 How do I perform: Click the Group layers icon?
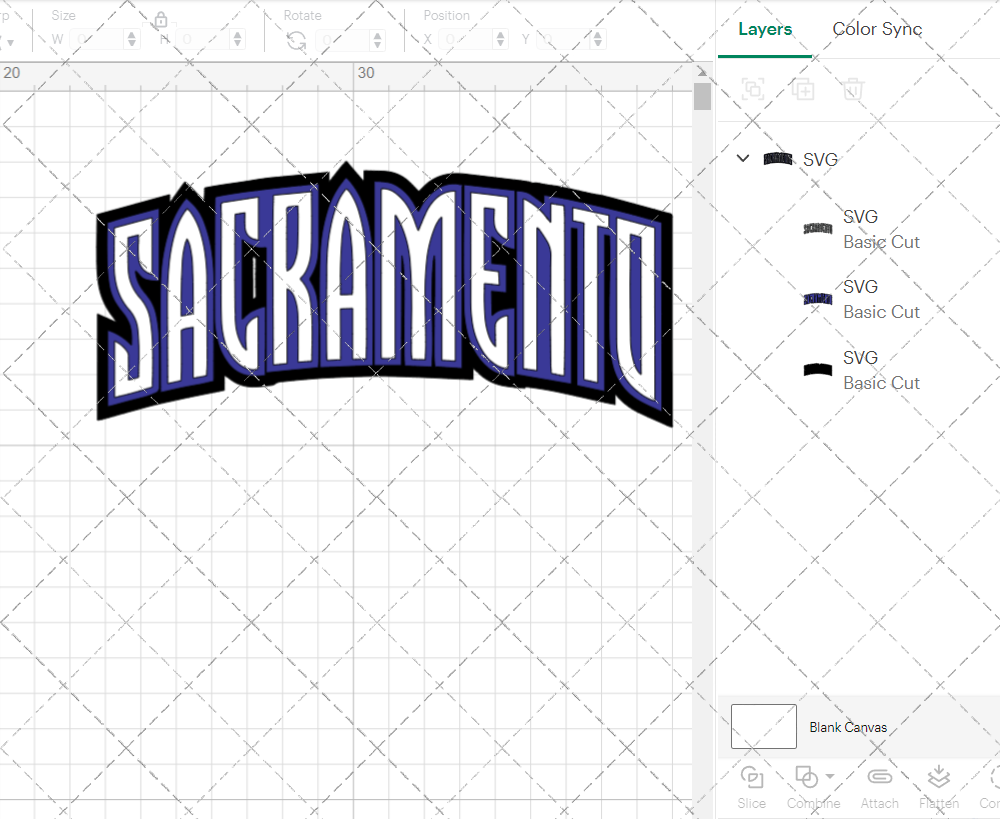(753, 89)
